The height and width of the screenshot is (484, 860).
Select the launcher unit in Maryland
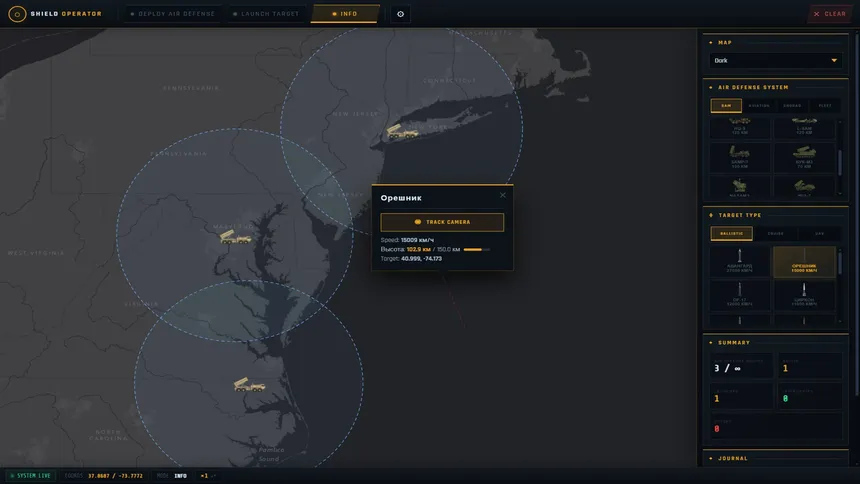click(x=235, y=237)
